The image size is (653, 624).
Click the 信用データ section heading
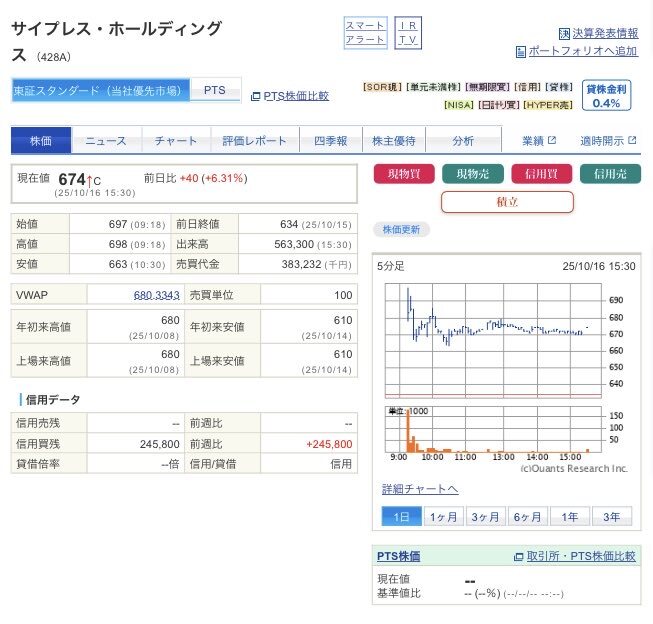pyautogui.click(x=53, y=400)
